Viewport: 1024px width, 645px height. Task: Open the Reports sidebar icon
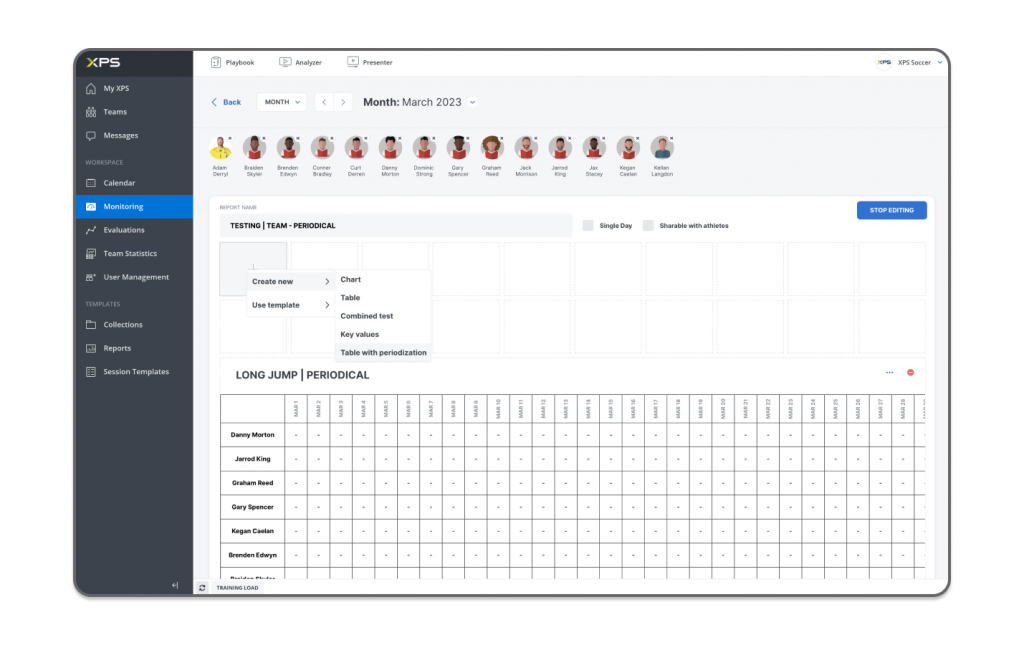(x=91, y=348)
